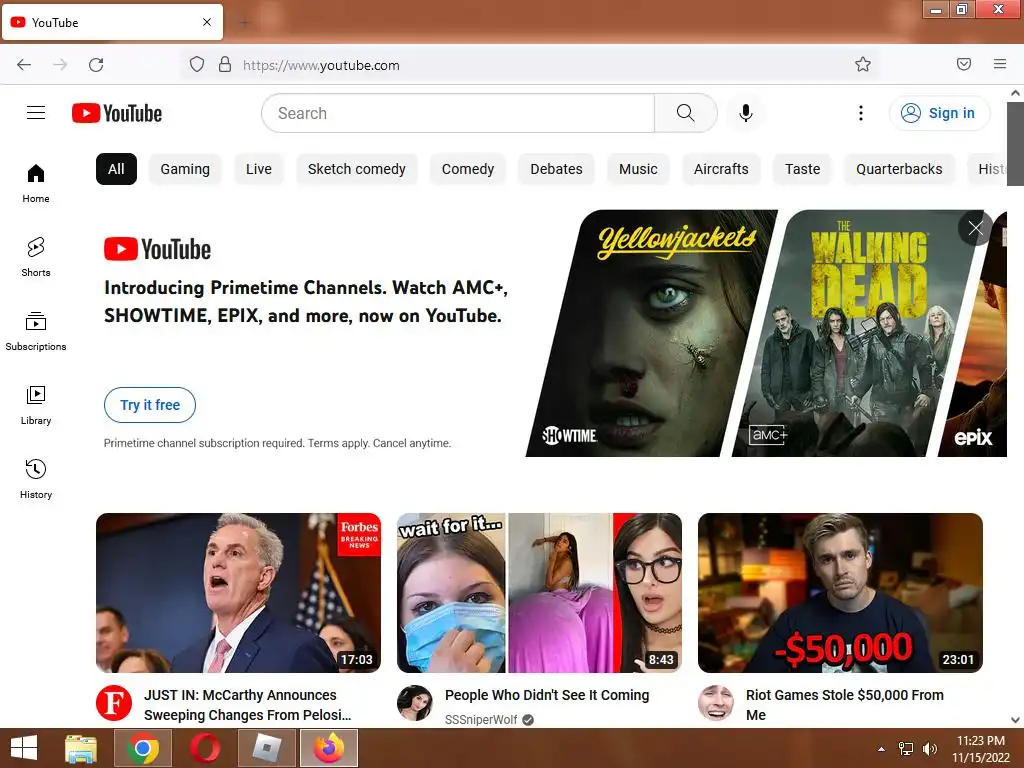Open Shorts in the sidebar
1024x768 pixels.
pos(36,257)
